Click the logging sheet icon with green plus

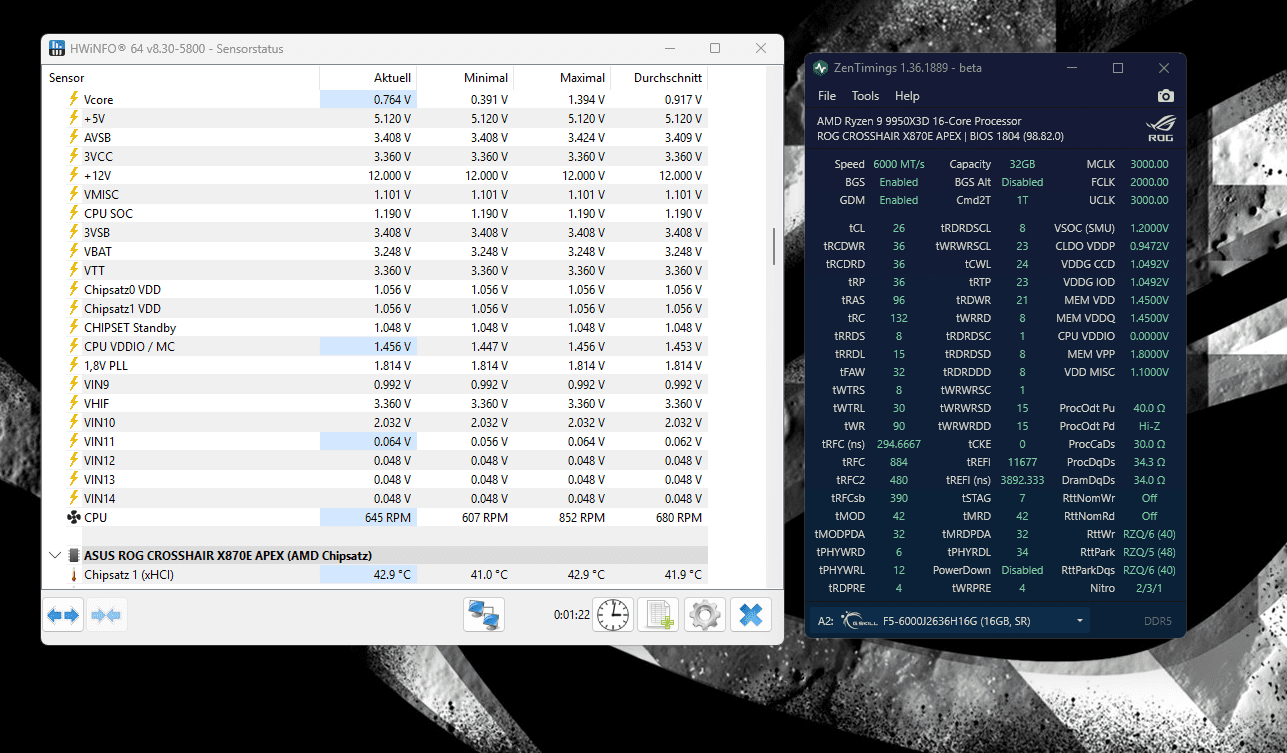click(x=659, y=615)
